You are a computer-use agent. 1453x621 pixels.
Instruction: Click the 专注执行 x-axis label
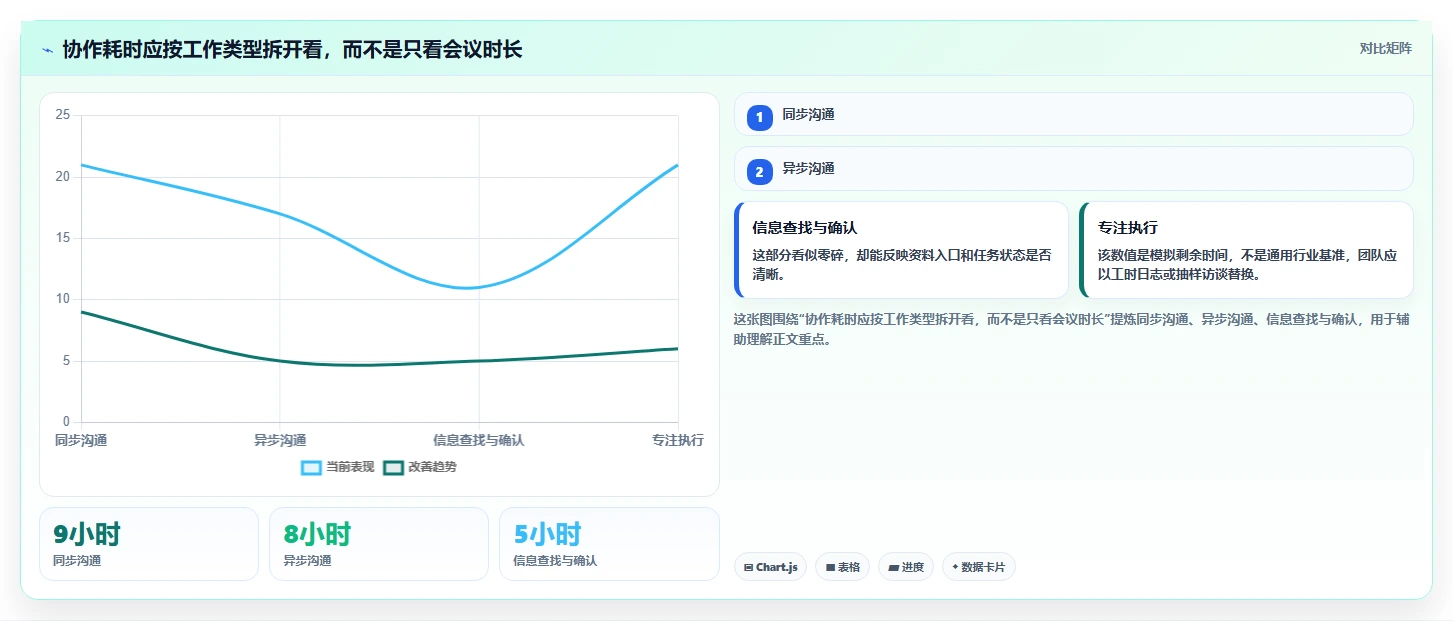click(678, 440)
